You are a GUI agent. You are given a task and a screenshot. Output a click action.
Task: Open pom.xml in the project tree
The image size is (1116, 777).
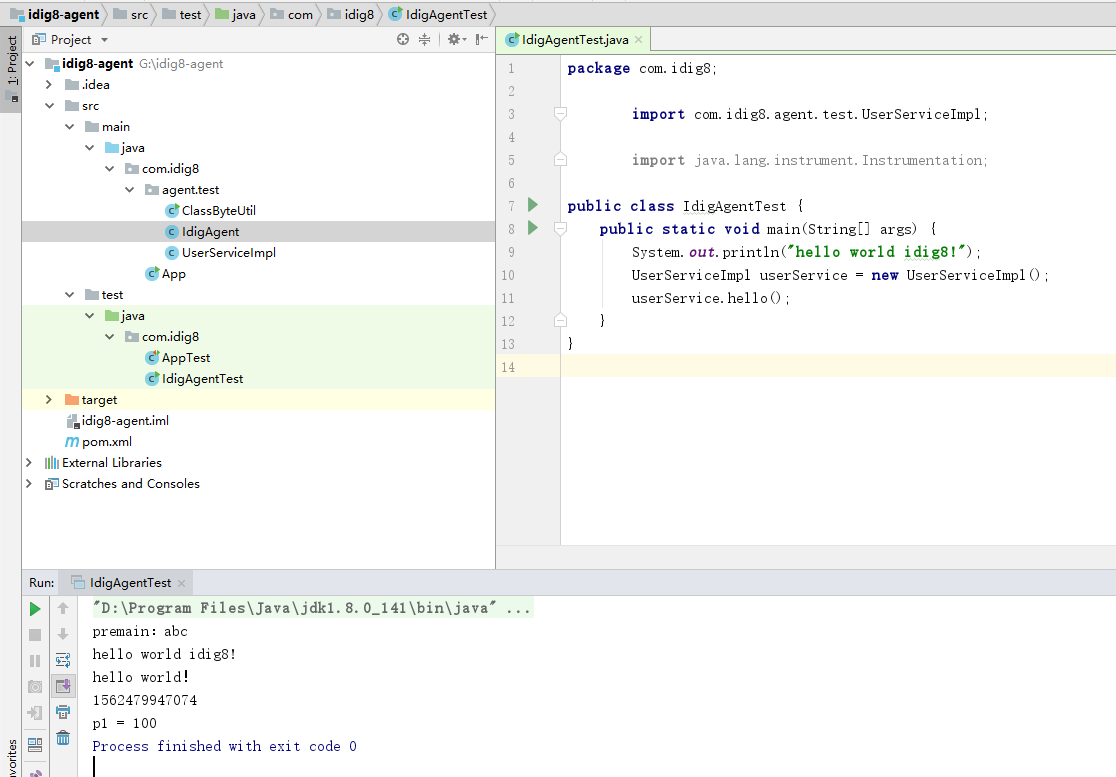106,442
